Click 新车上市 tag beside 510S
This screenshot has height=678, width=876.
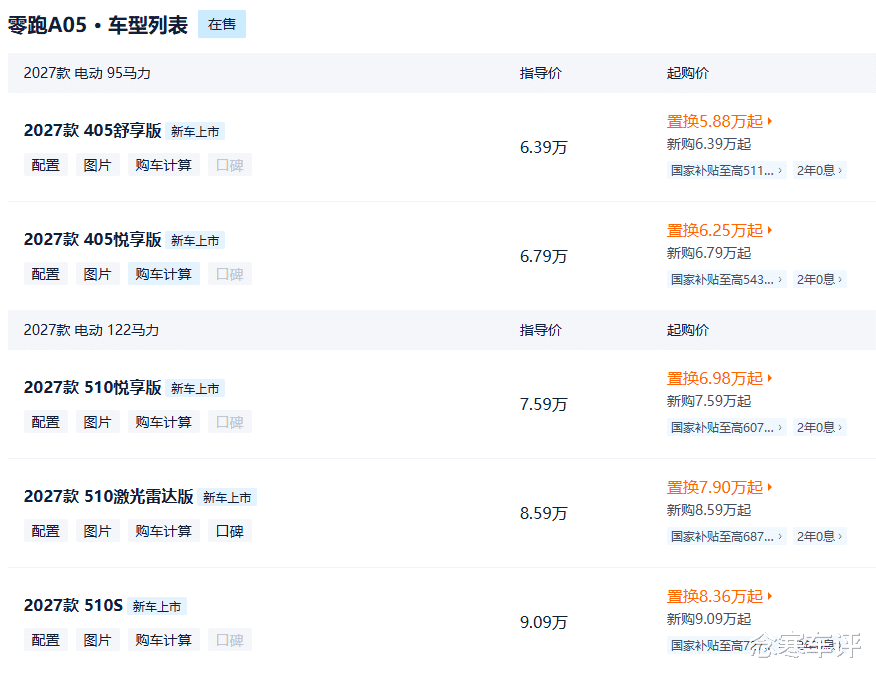click(157, 606)
